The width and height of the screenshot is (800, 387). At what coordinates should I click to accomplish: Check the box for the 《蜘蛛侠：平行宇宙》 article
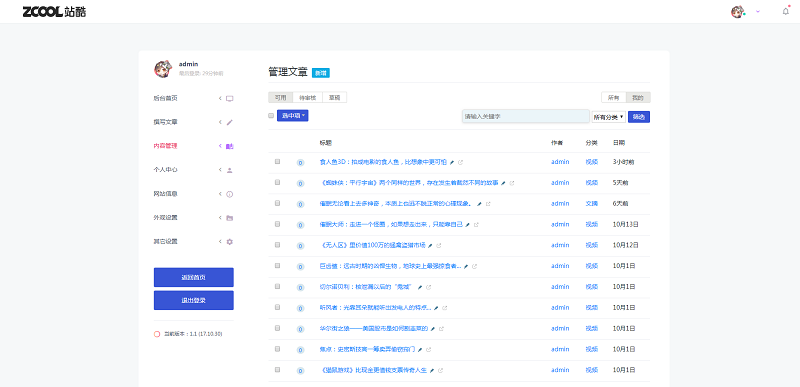click(x=278, y=182)
